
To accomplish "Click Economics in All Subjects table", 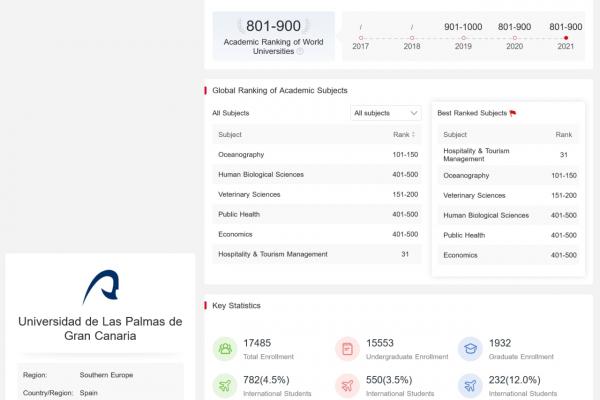I will tap(235, 234).
